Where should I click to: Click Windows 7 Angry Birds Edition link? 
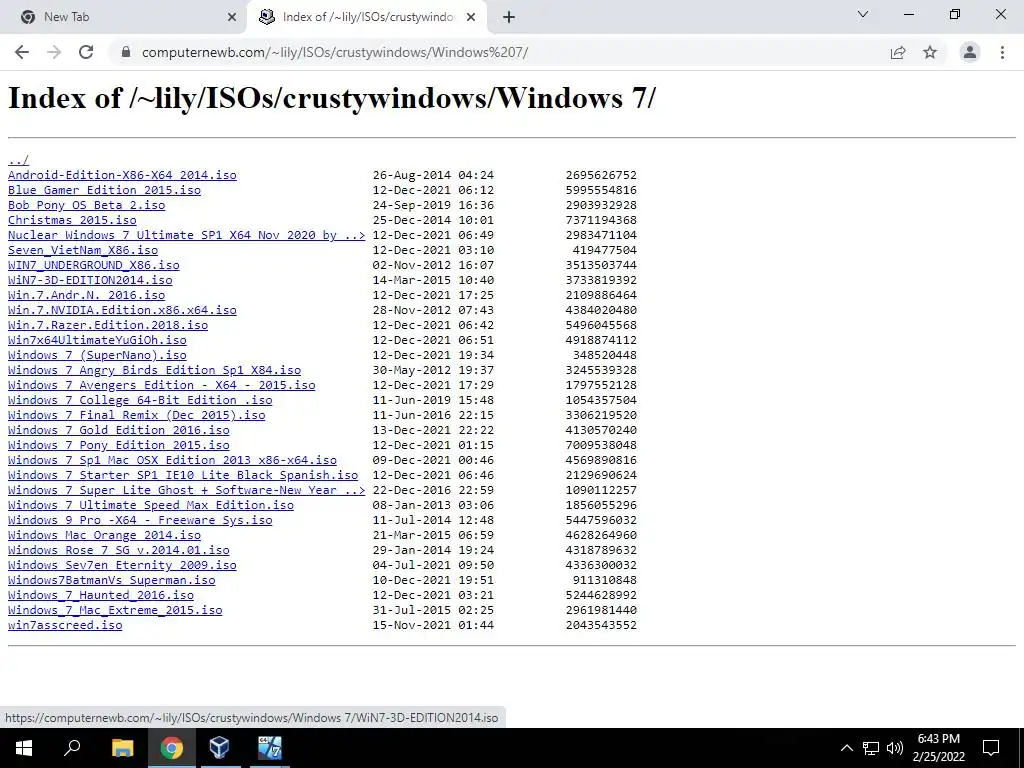coord(154,370)
